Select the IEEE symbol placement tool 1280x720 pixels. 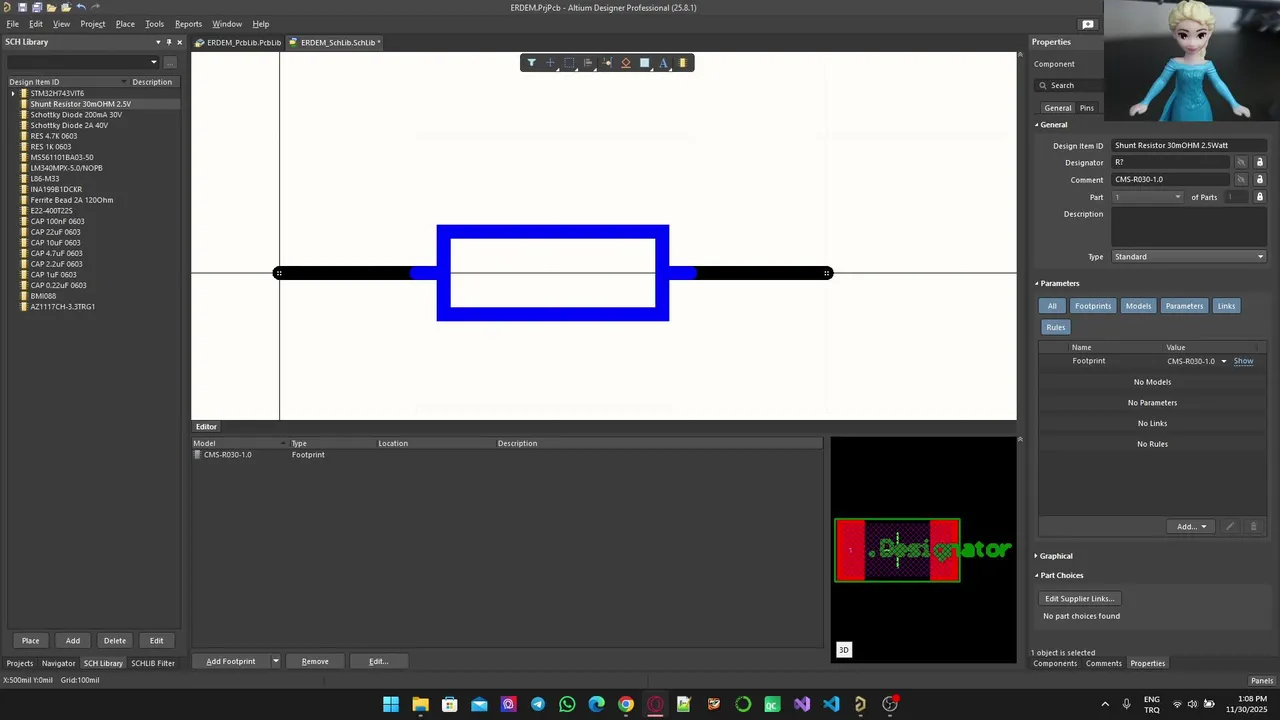coord(626,63)
